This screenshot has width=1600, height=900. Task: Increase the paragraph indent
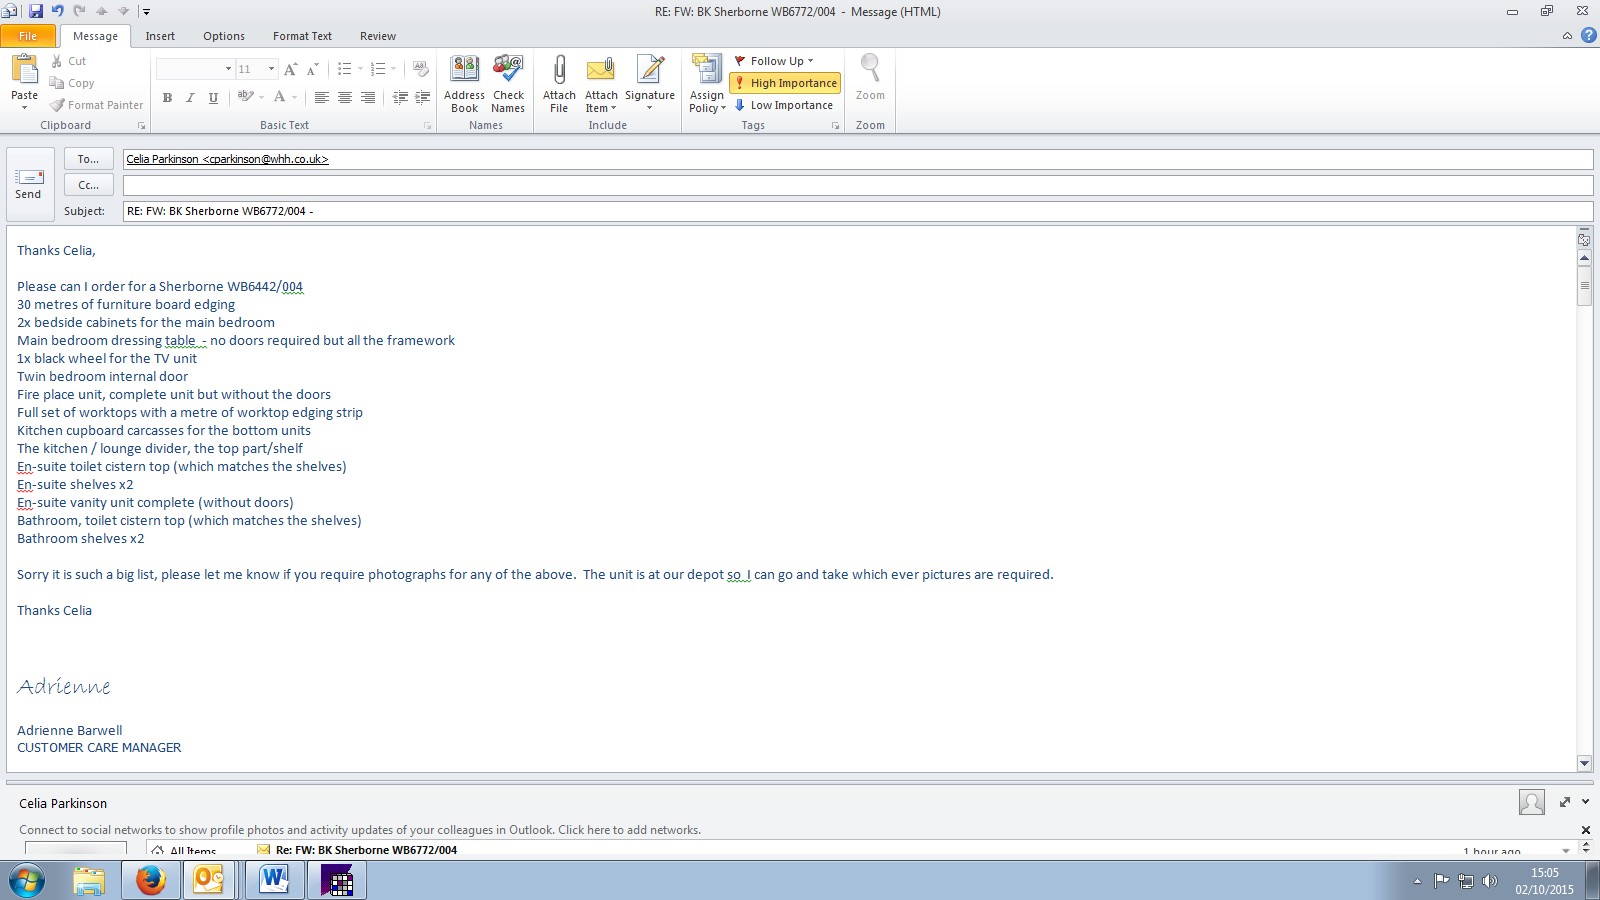coord(423,97)
